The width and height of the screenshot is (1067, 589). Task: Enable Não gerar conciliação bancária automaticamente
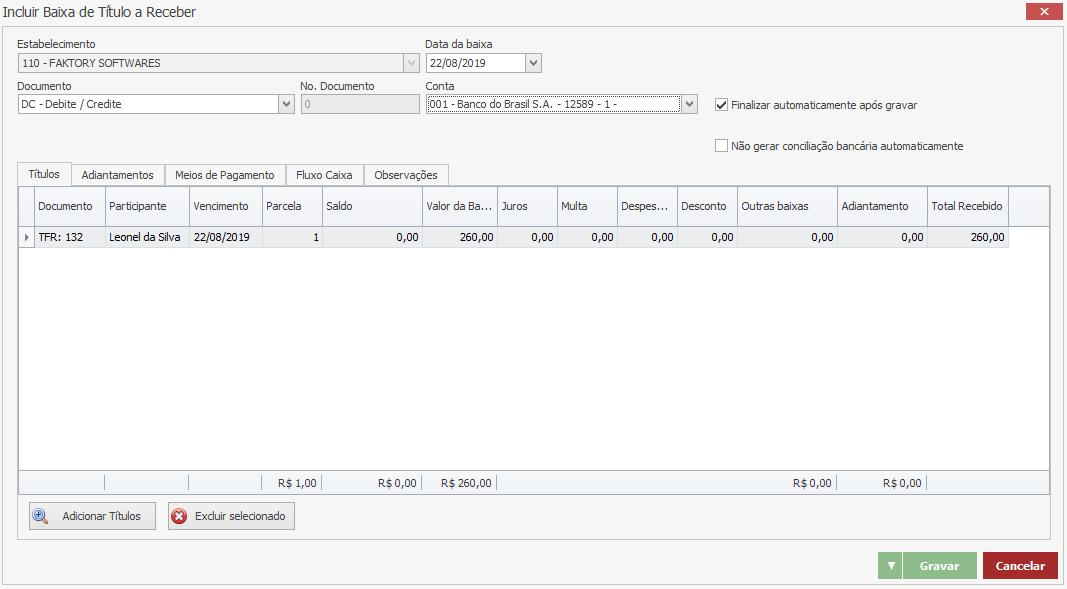coord(722,146)
